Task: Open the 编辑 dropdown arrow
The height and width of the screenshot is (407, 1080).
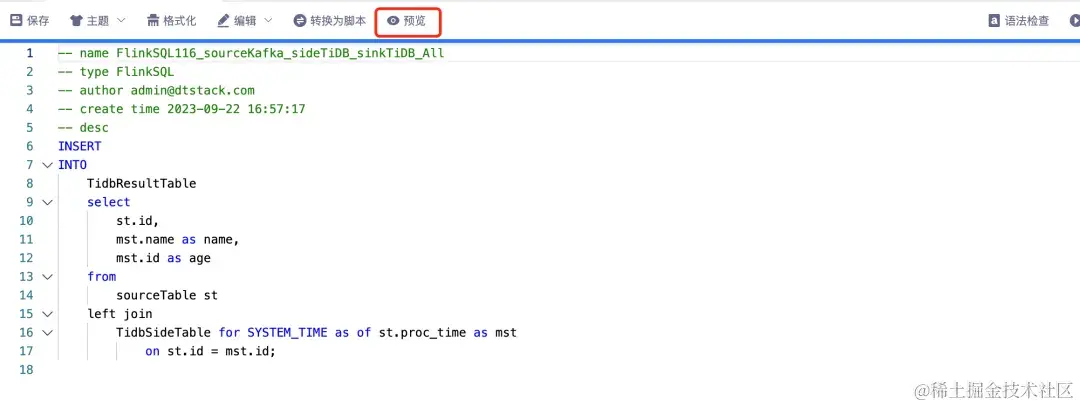Action: coord(267,21)
